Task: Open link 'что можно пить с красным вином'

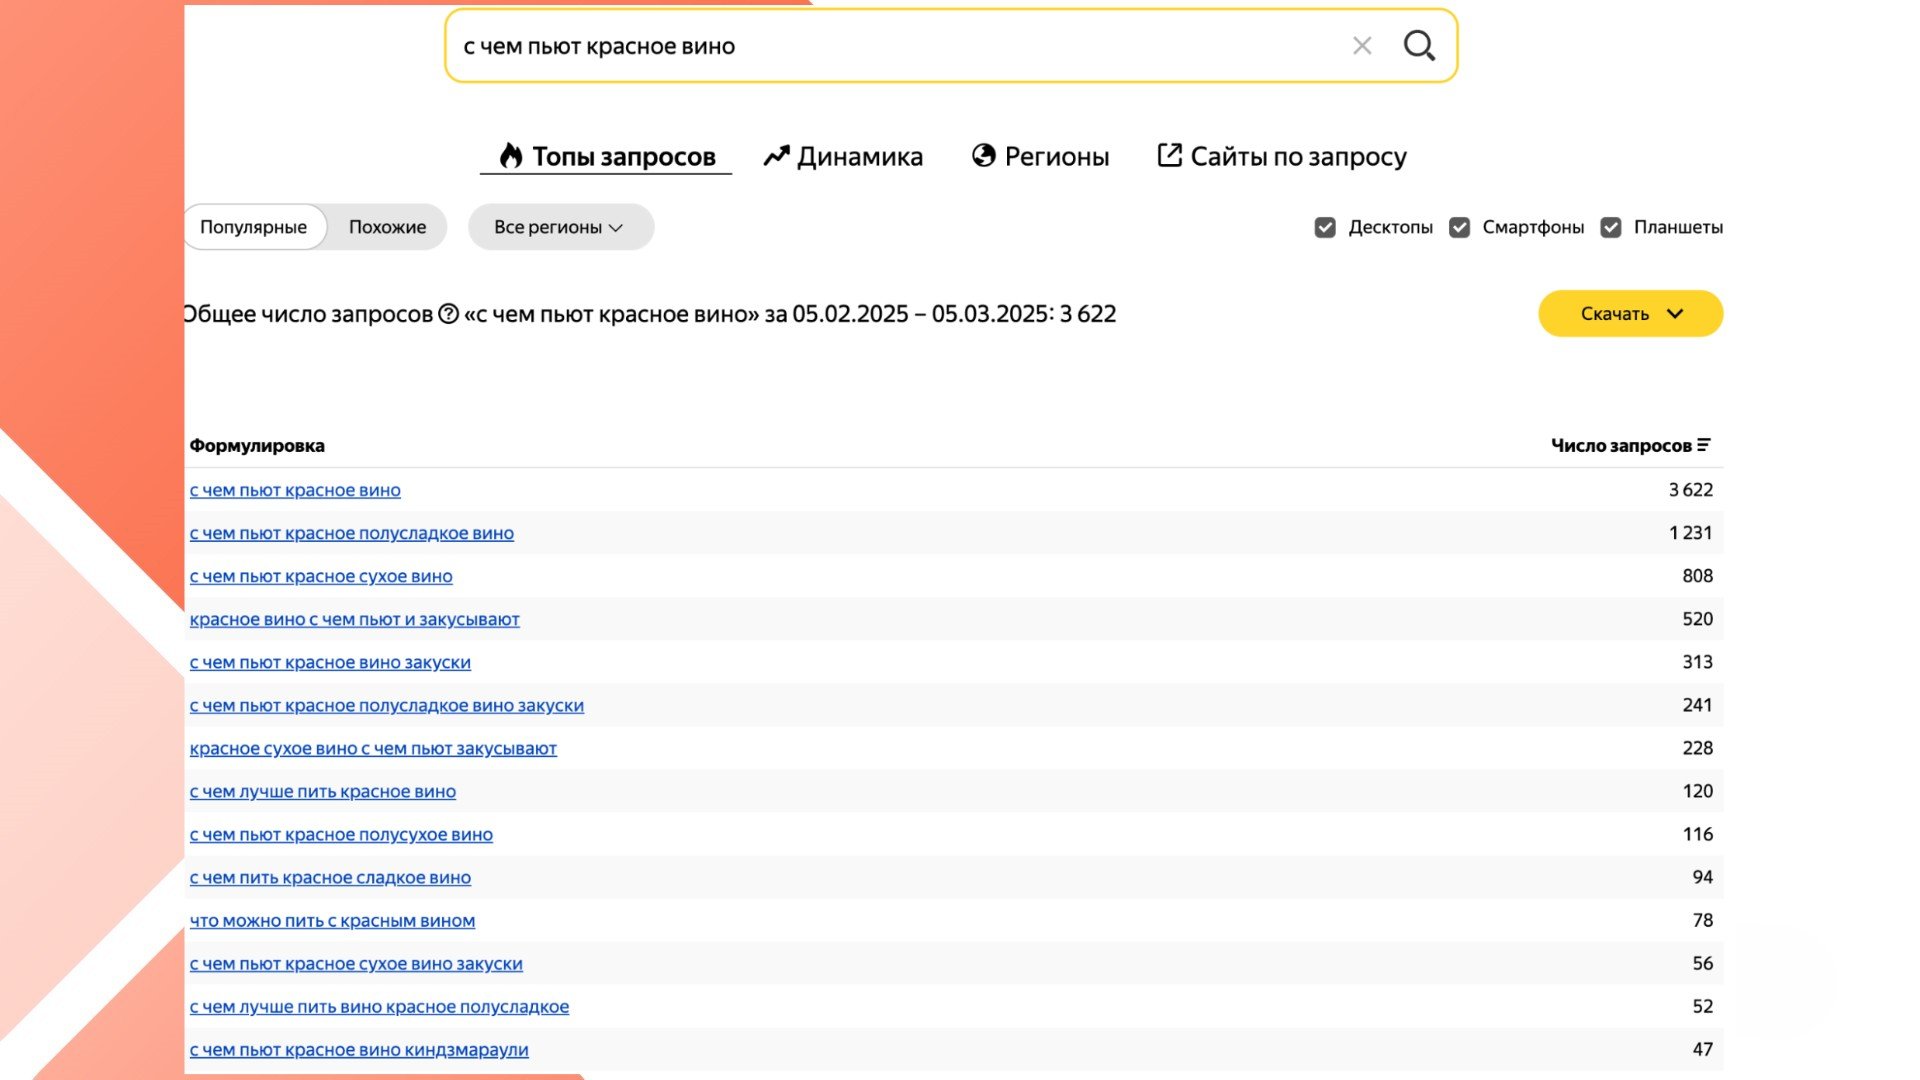Action: click(332, 921)
